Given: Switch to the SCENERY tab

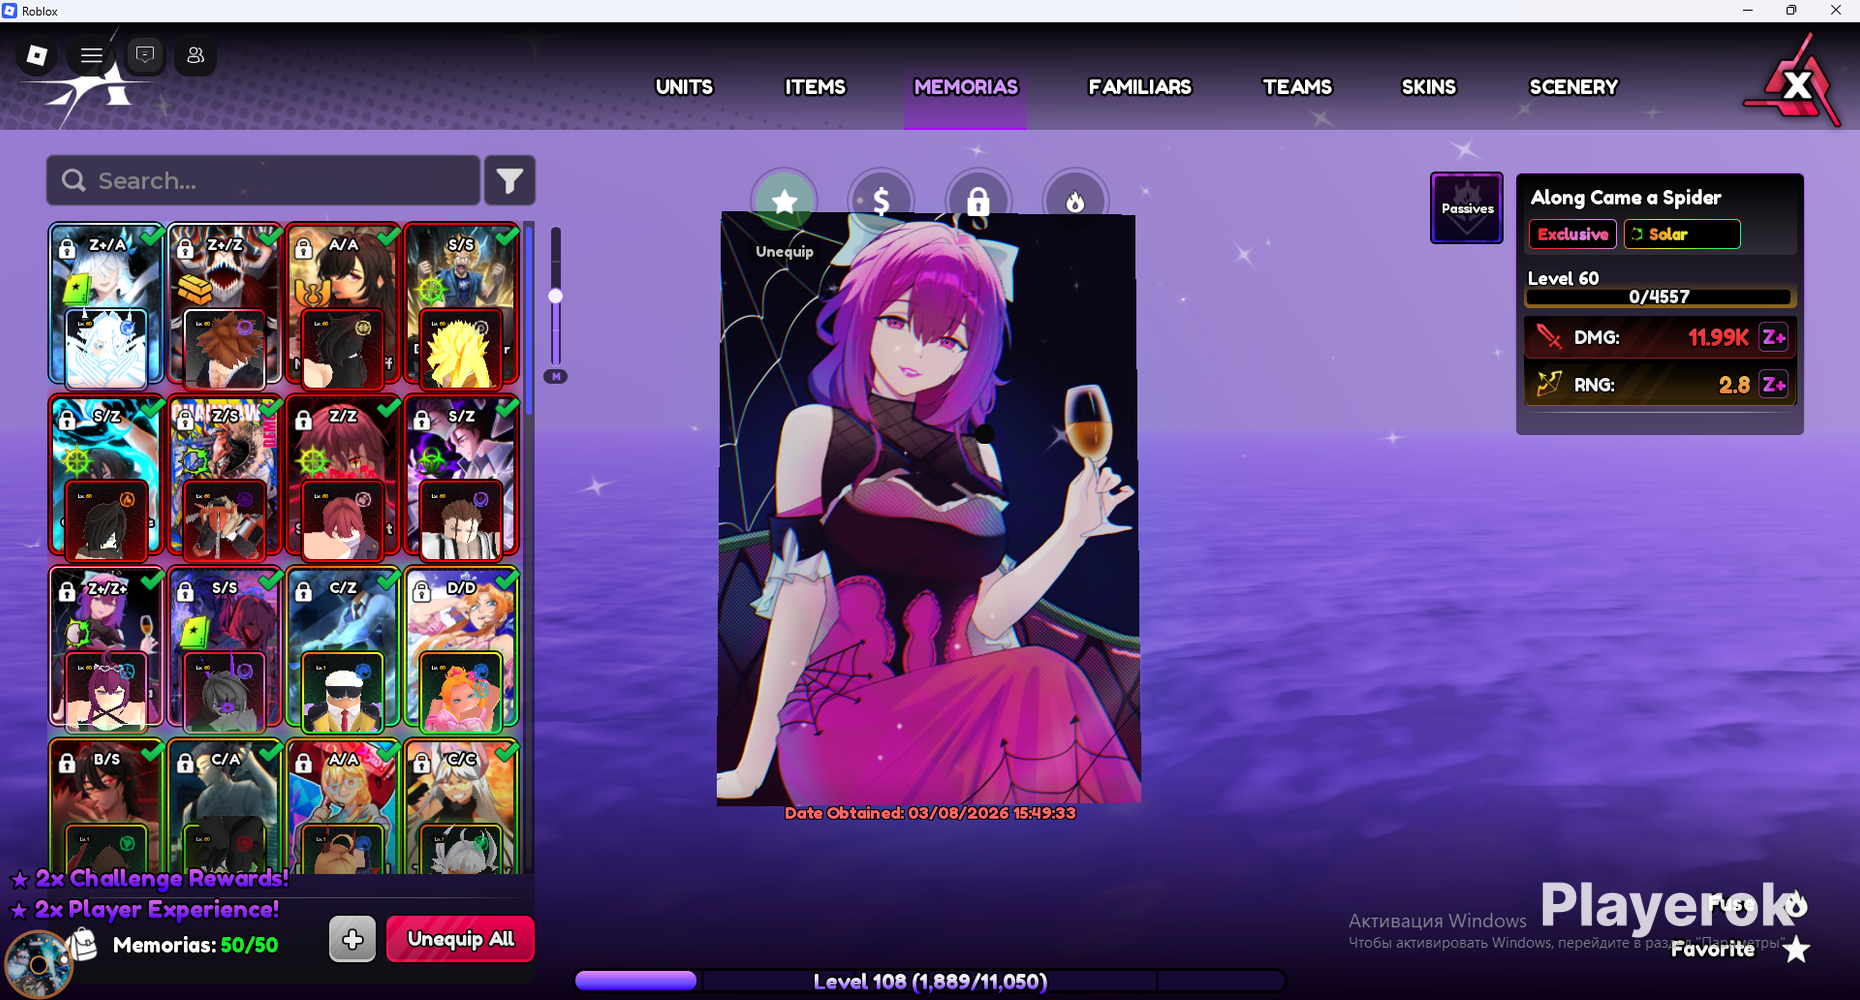Looking at the screenshot, I should pyautogui.click(x=1574, y=87).
